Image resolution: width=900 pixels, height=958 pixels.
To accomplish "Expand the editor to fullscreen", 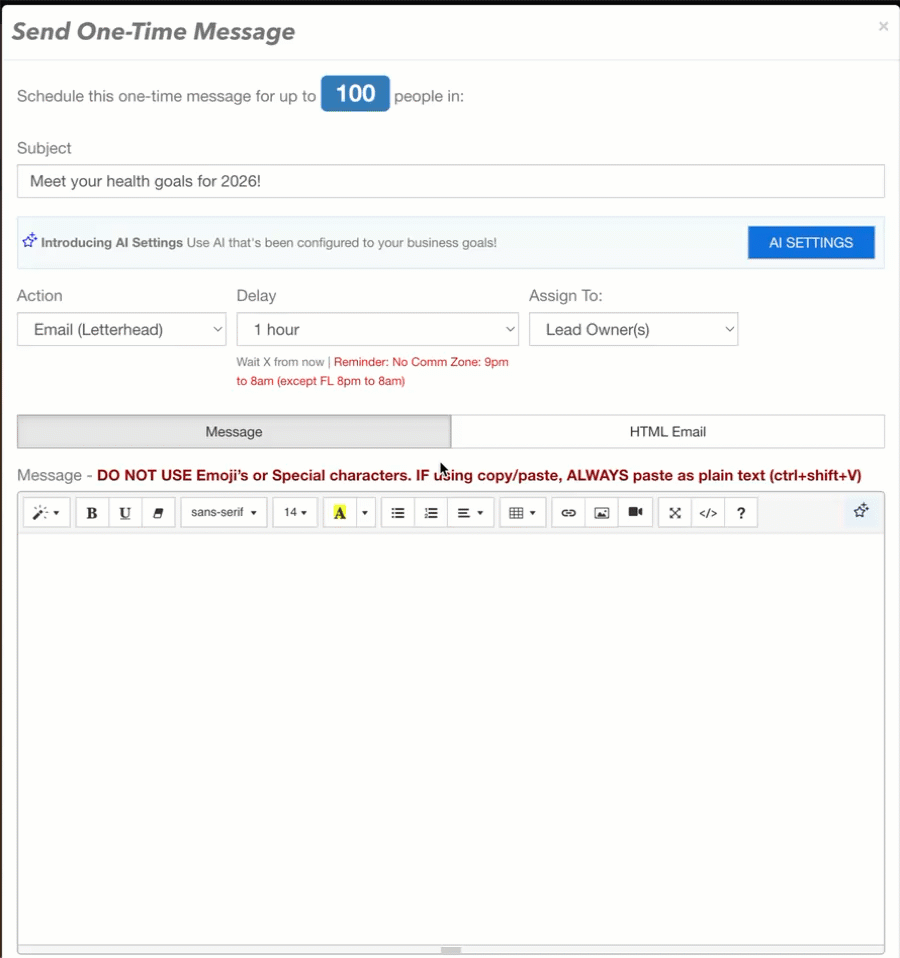I will tap(674, 512).
